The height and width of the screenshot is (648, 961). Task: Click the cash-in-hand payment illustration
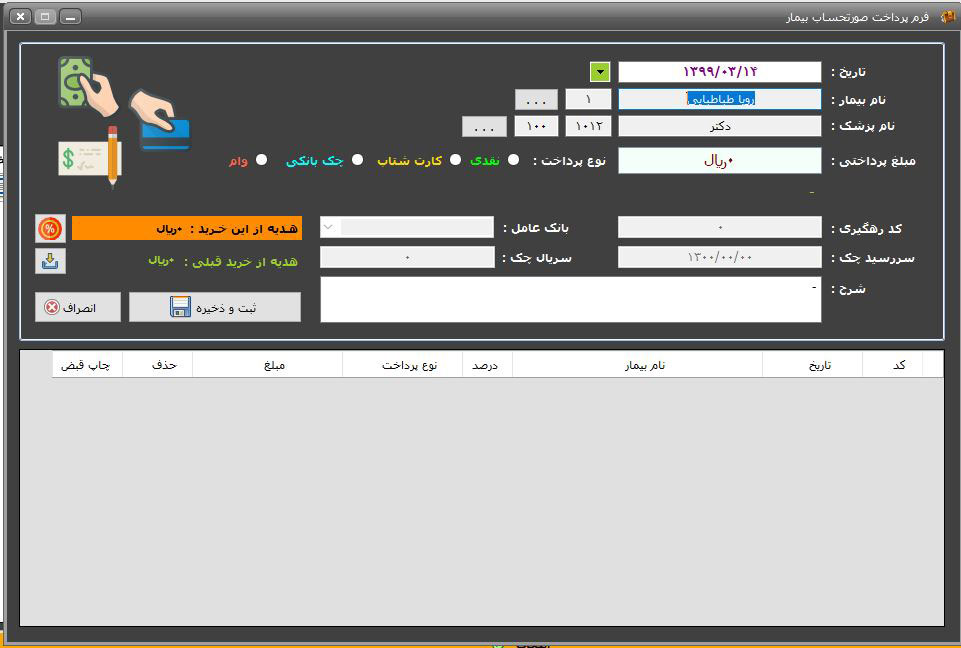coord(89,86)
